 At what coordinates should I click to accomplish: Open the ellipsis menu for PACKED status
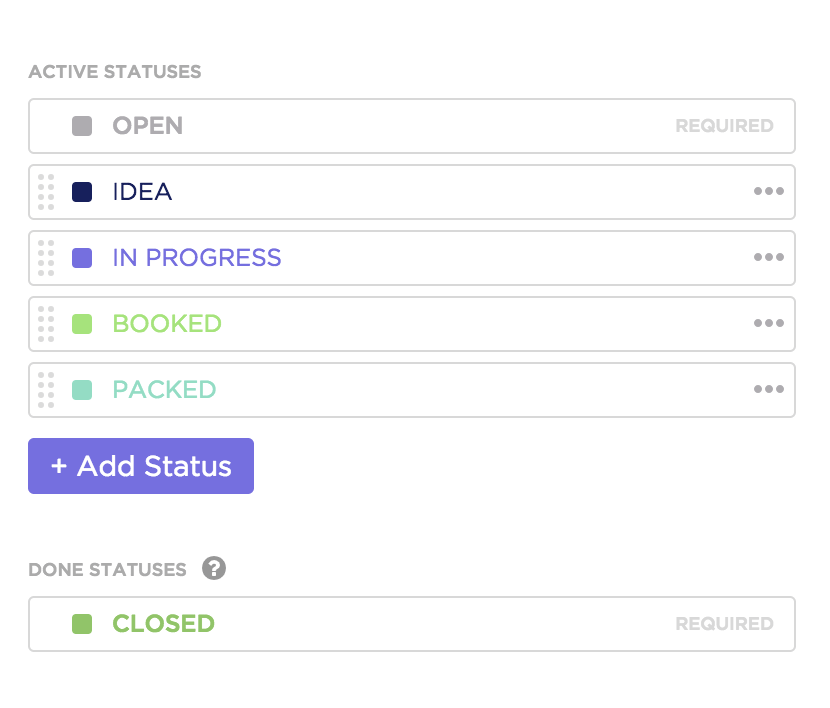coord(768,390)
